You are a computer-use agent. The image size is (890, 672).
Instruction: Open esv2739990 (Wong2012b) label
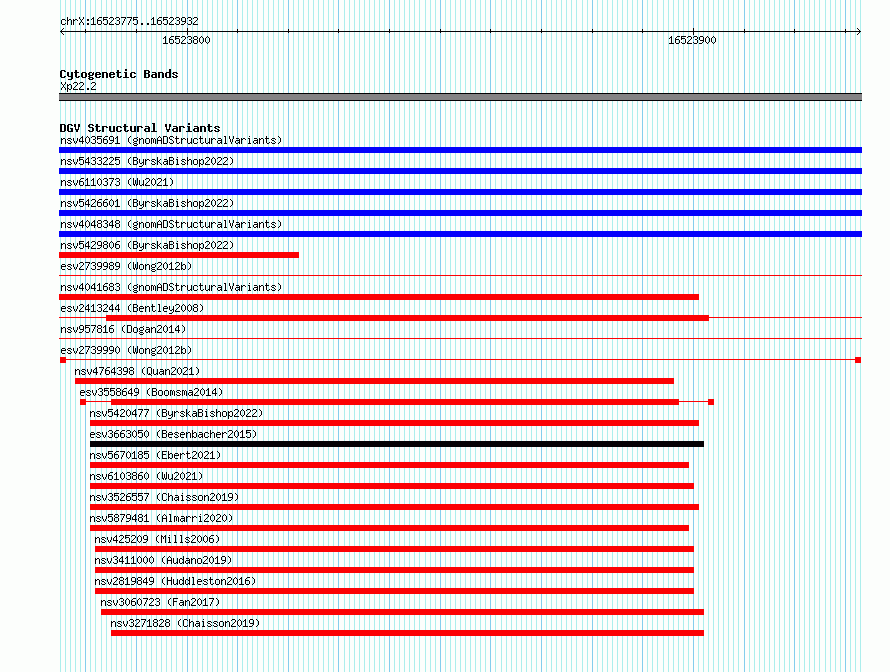pos(126,350)
